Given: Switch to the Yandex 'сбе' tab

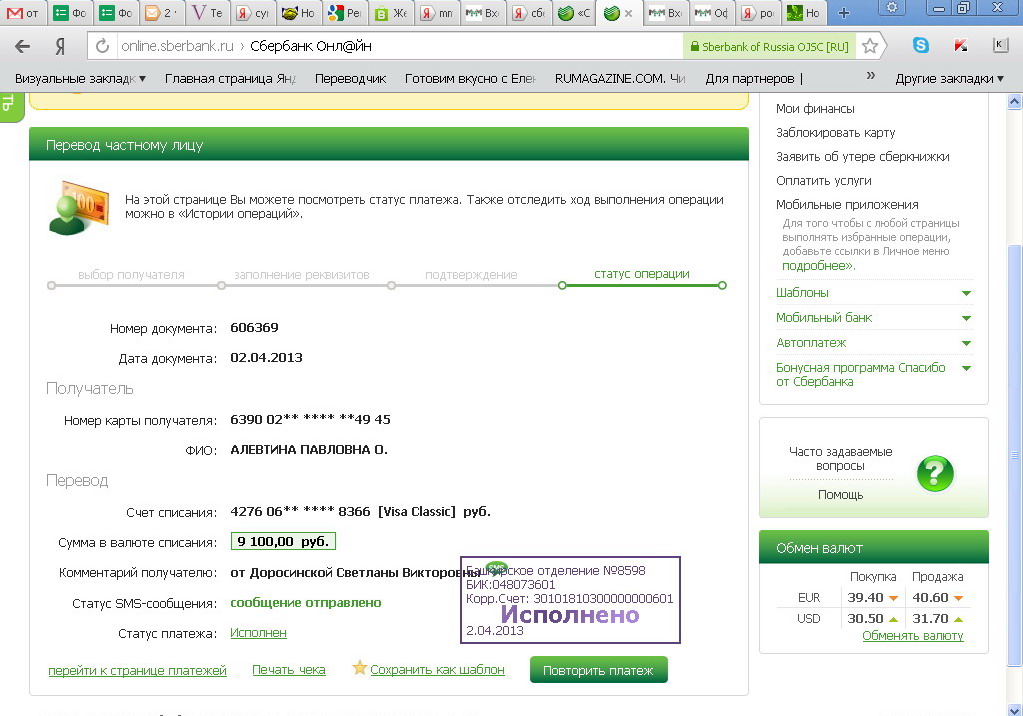Looking at the screenshot, I should [528, 13].
